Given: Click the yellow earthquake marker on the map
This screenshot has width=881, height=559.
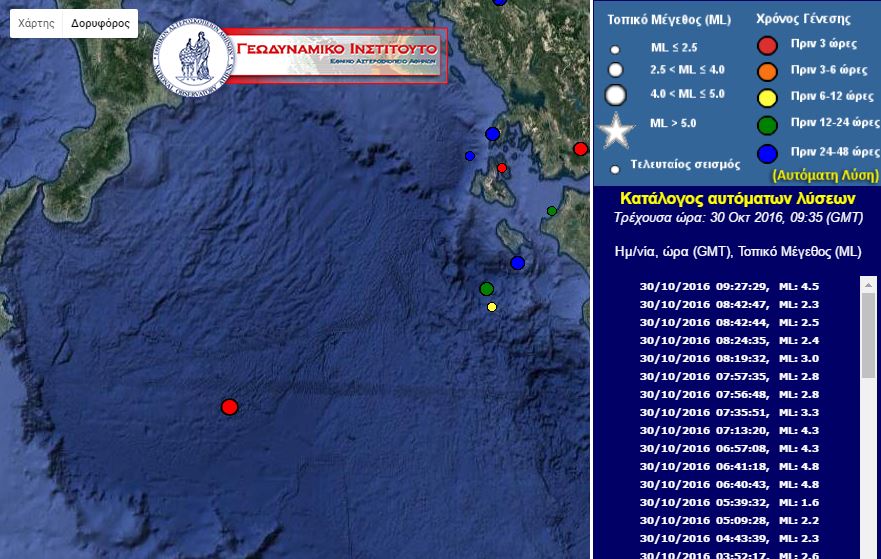Looking at the screenshot, I should point(492,307).
